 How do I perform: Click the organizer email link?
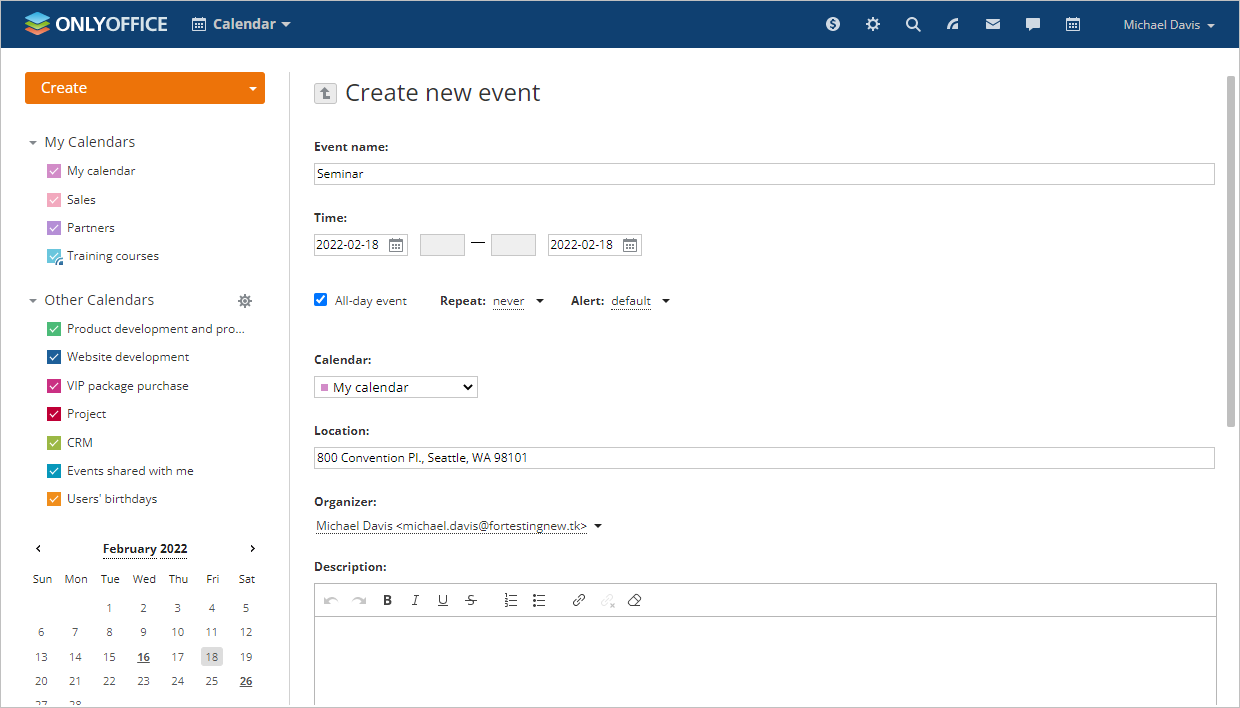tap(450, 525)
